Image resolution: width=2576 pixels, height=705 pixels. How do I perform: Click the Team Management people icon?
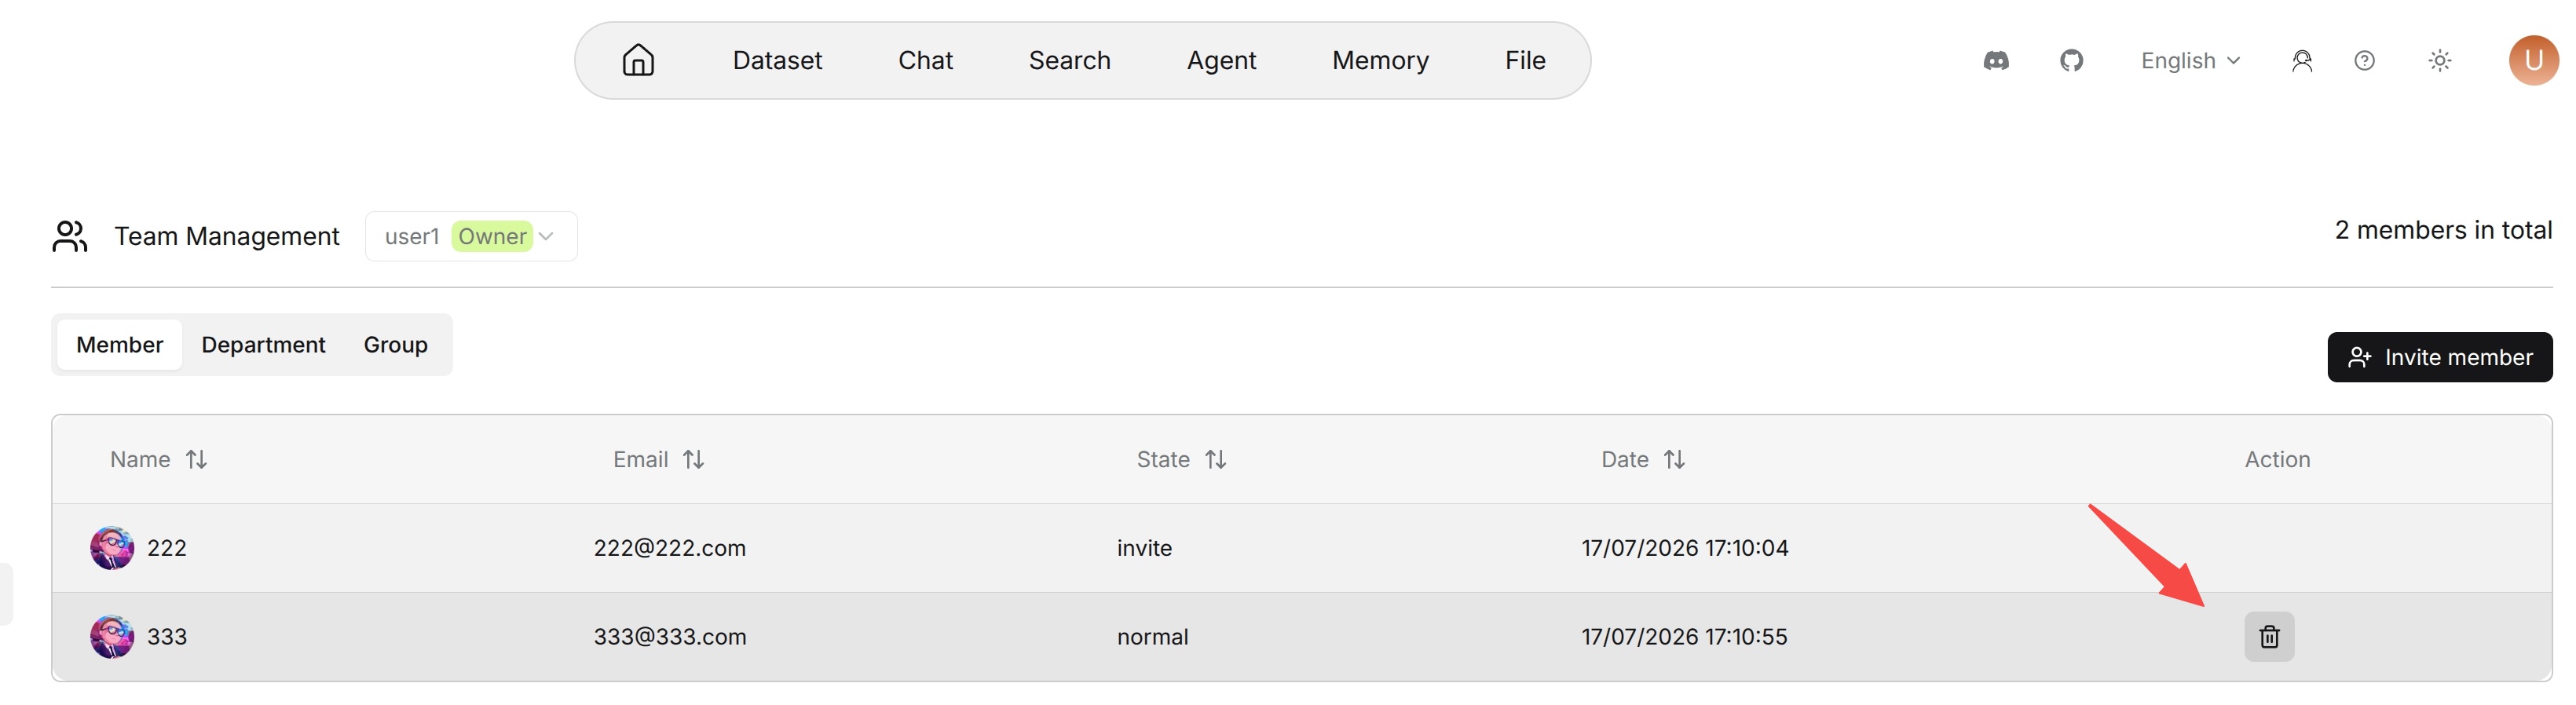(70, 236)
